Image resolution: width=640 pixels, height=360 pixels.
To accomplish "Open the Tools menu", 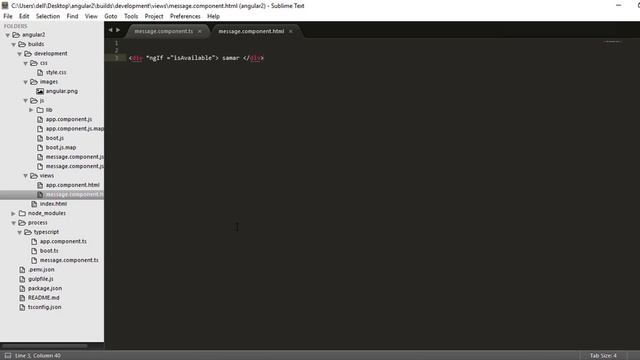I will pyautogui.click(x=131, y=16).
